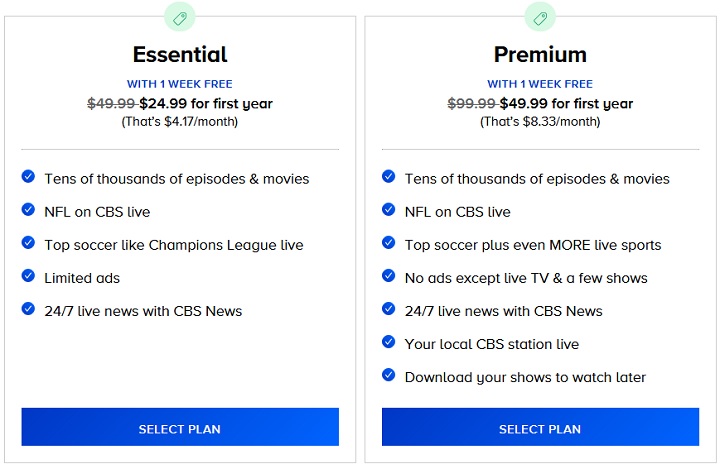Click the Premium plan price tag icon
Screen dimensions: 720x464
pos(540,17)
